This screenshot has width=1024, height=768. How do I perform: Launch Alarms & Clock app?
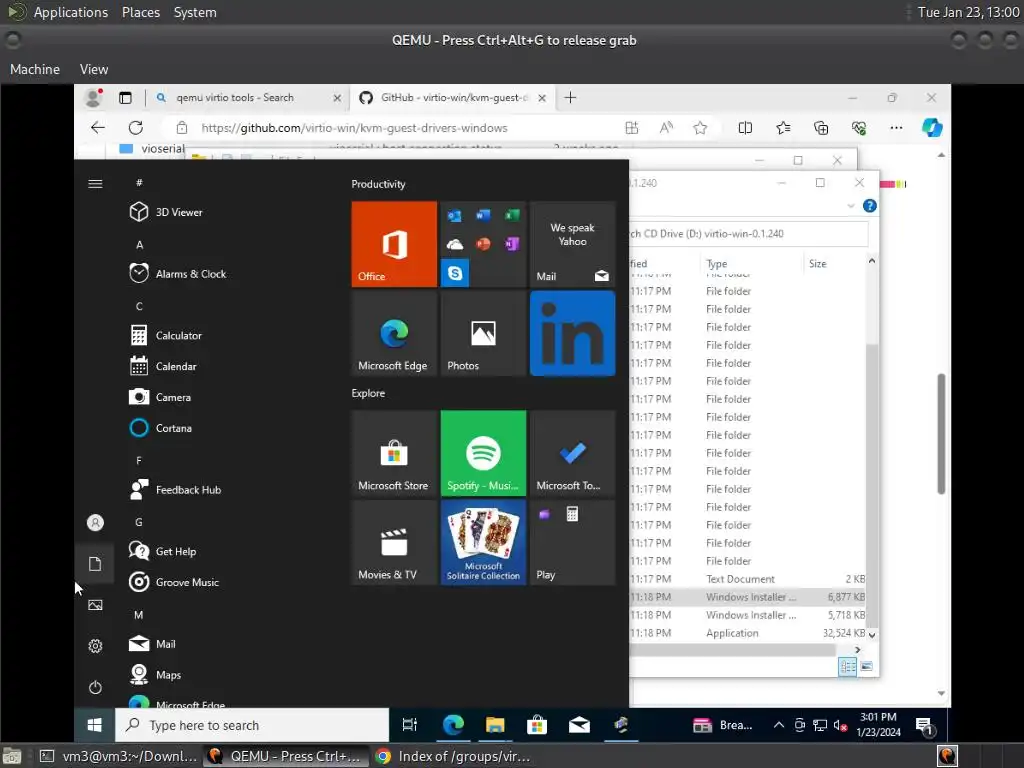(x=178, y=274)
